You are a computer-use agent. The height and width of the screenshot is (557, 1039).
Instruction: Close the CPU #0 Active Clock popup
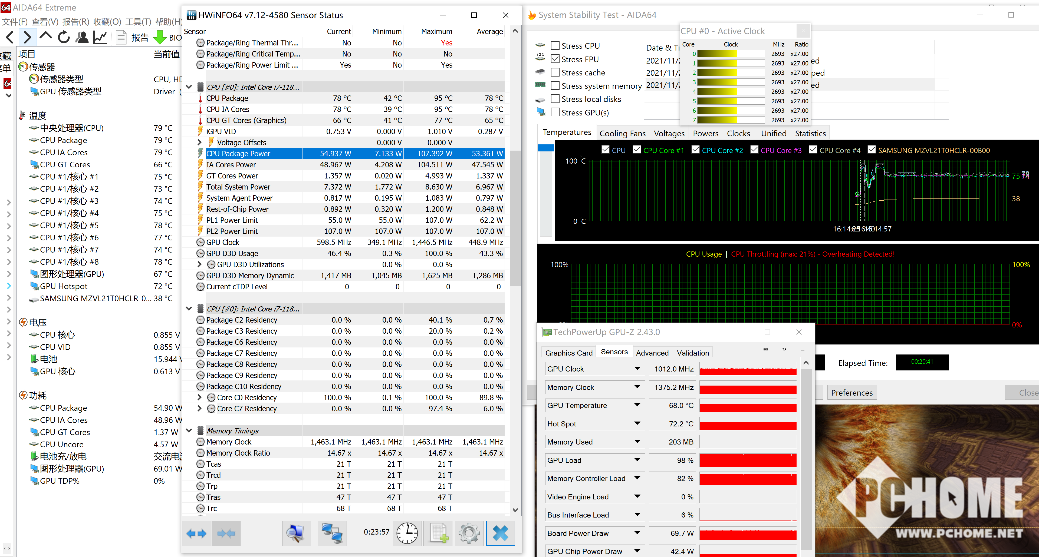(802, 30)
